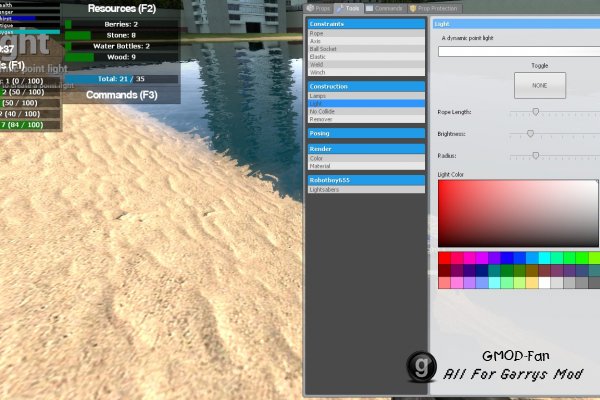The height and width of the screenshot is (400, 600).
Task: Collapse the Constraints category header
Action: 366,24
